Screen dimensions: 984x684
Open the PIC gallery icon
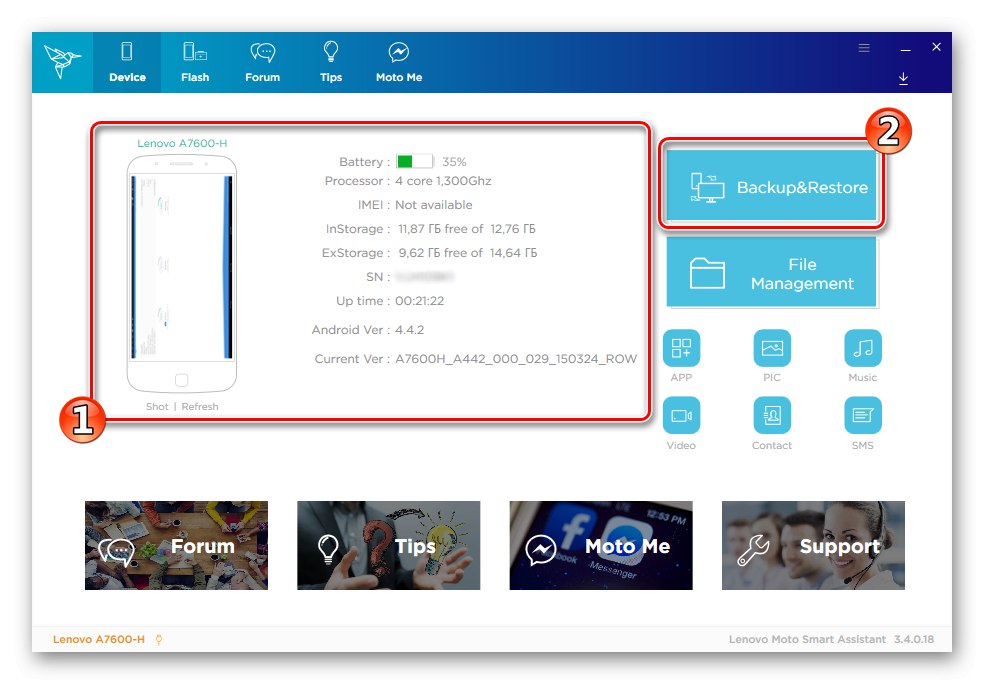point(772,348)
